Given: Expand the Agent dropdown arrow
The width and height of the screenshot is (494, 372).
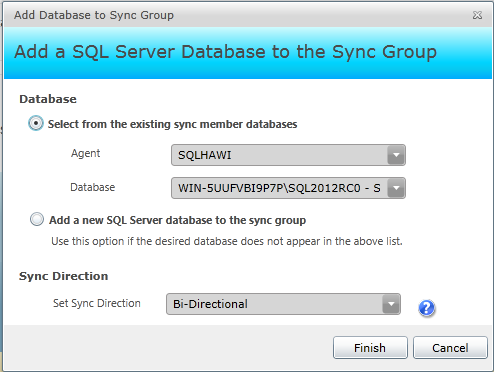Looking at the screenshot, I should (x=396, y=155).
